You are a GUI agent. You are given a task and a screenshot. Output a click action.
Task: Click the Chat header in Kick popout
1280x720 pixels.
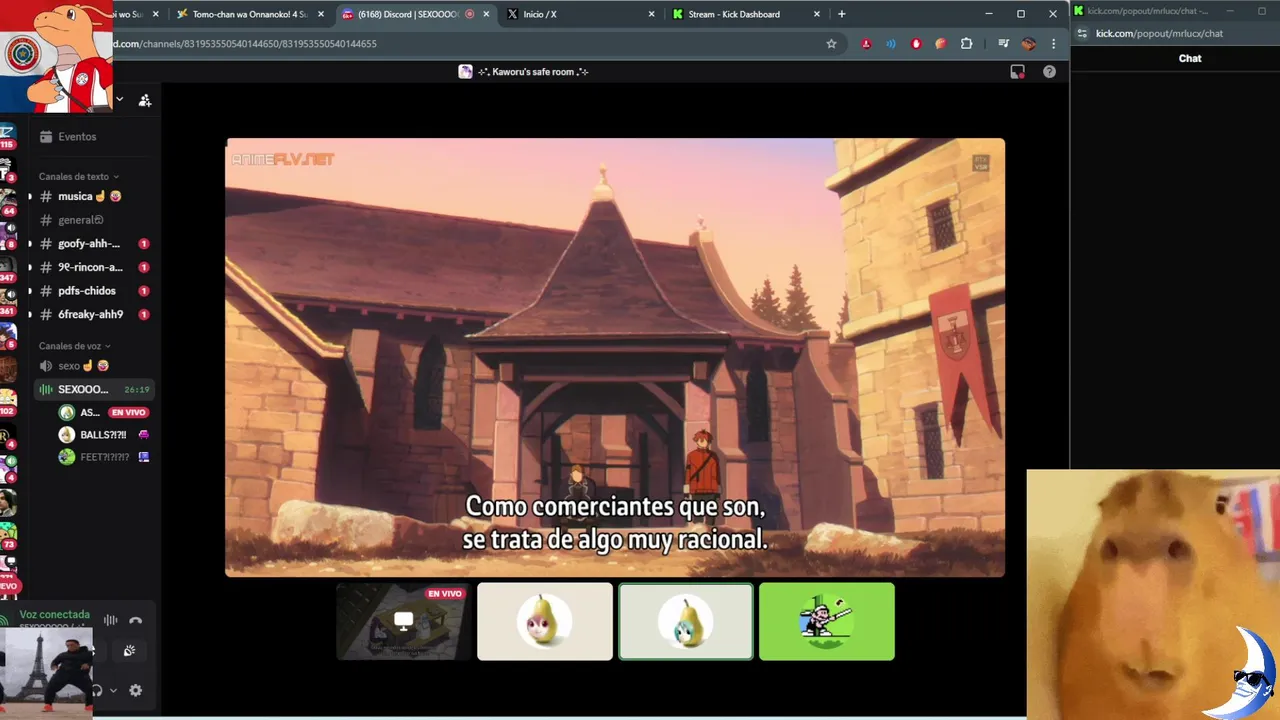(1190, 58)
